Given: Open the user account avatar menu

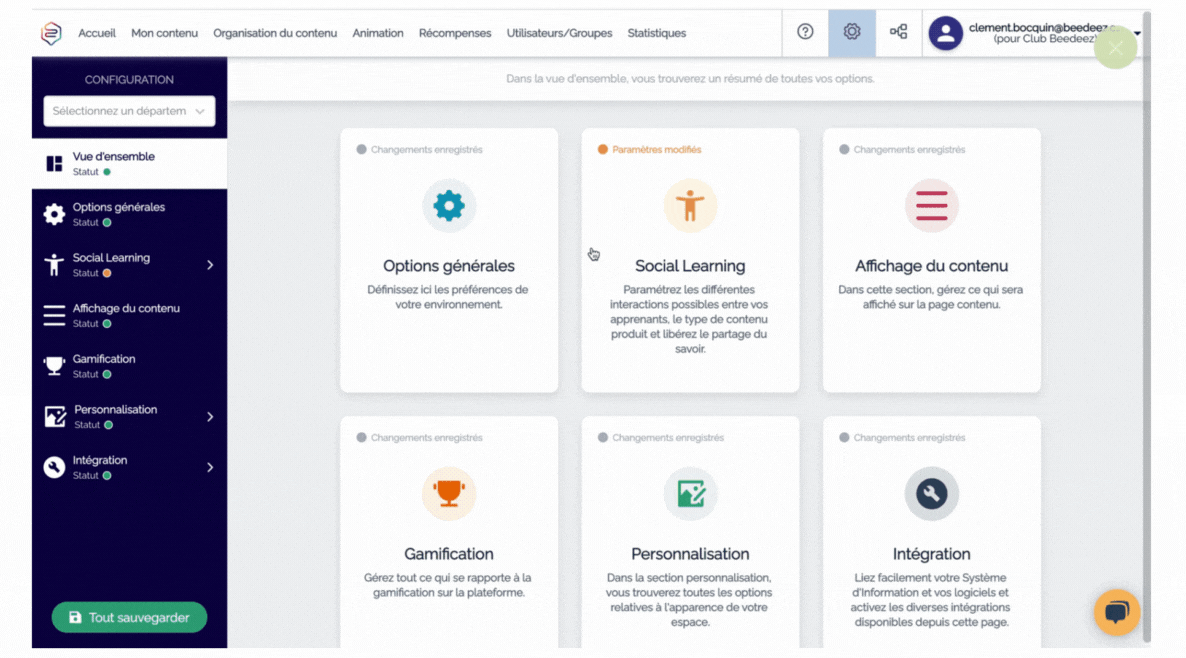Looking at the screenshot, I should click(945, 33).
